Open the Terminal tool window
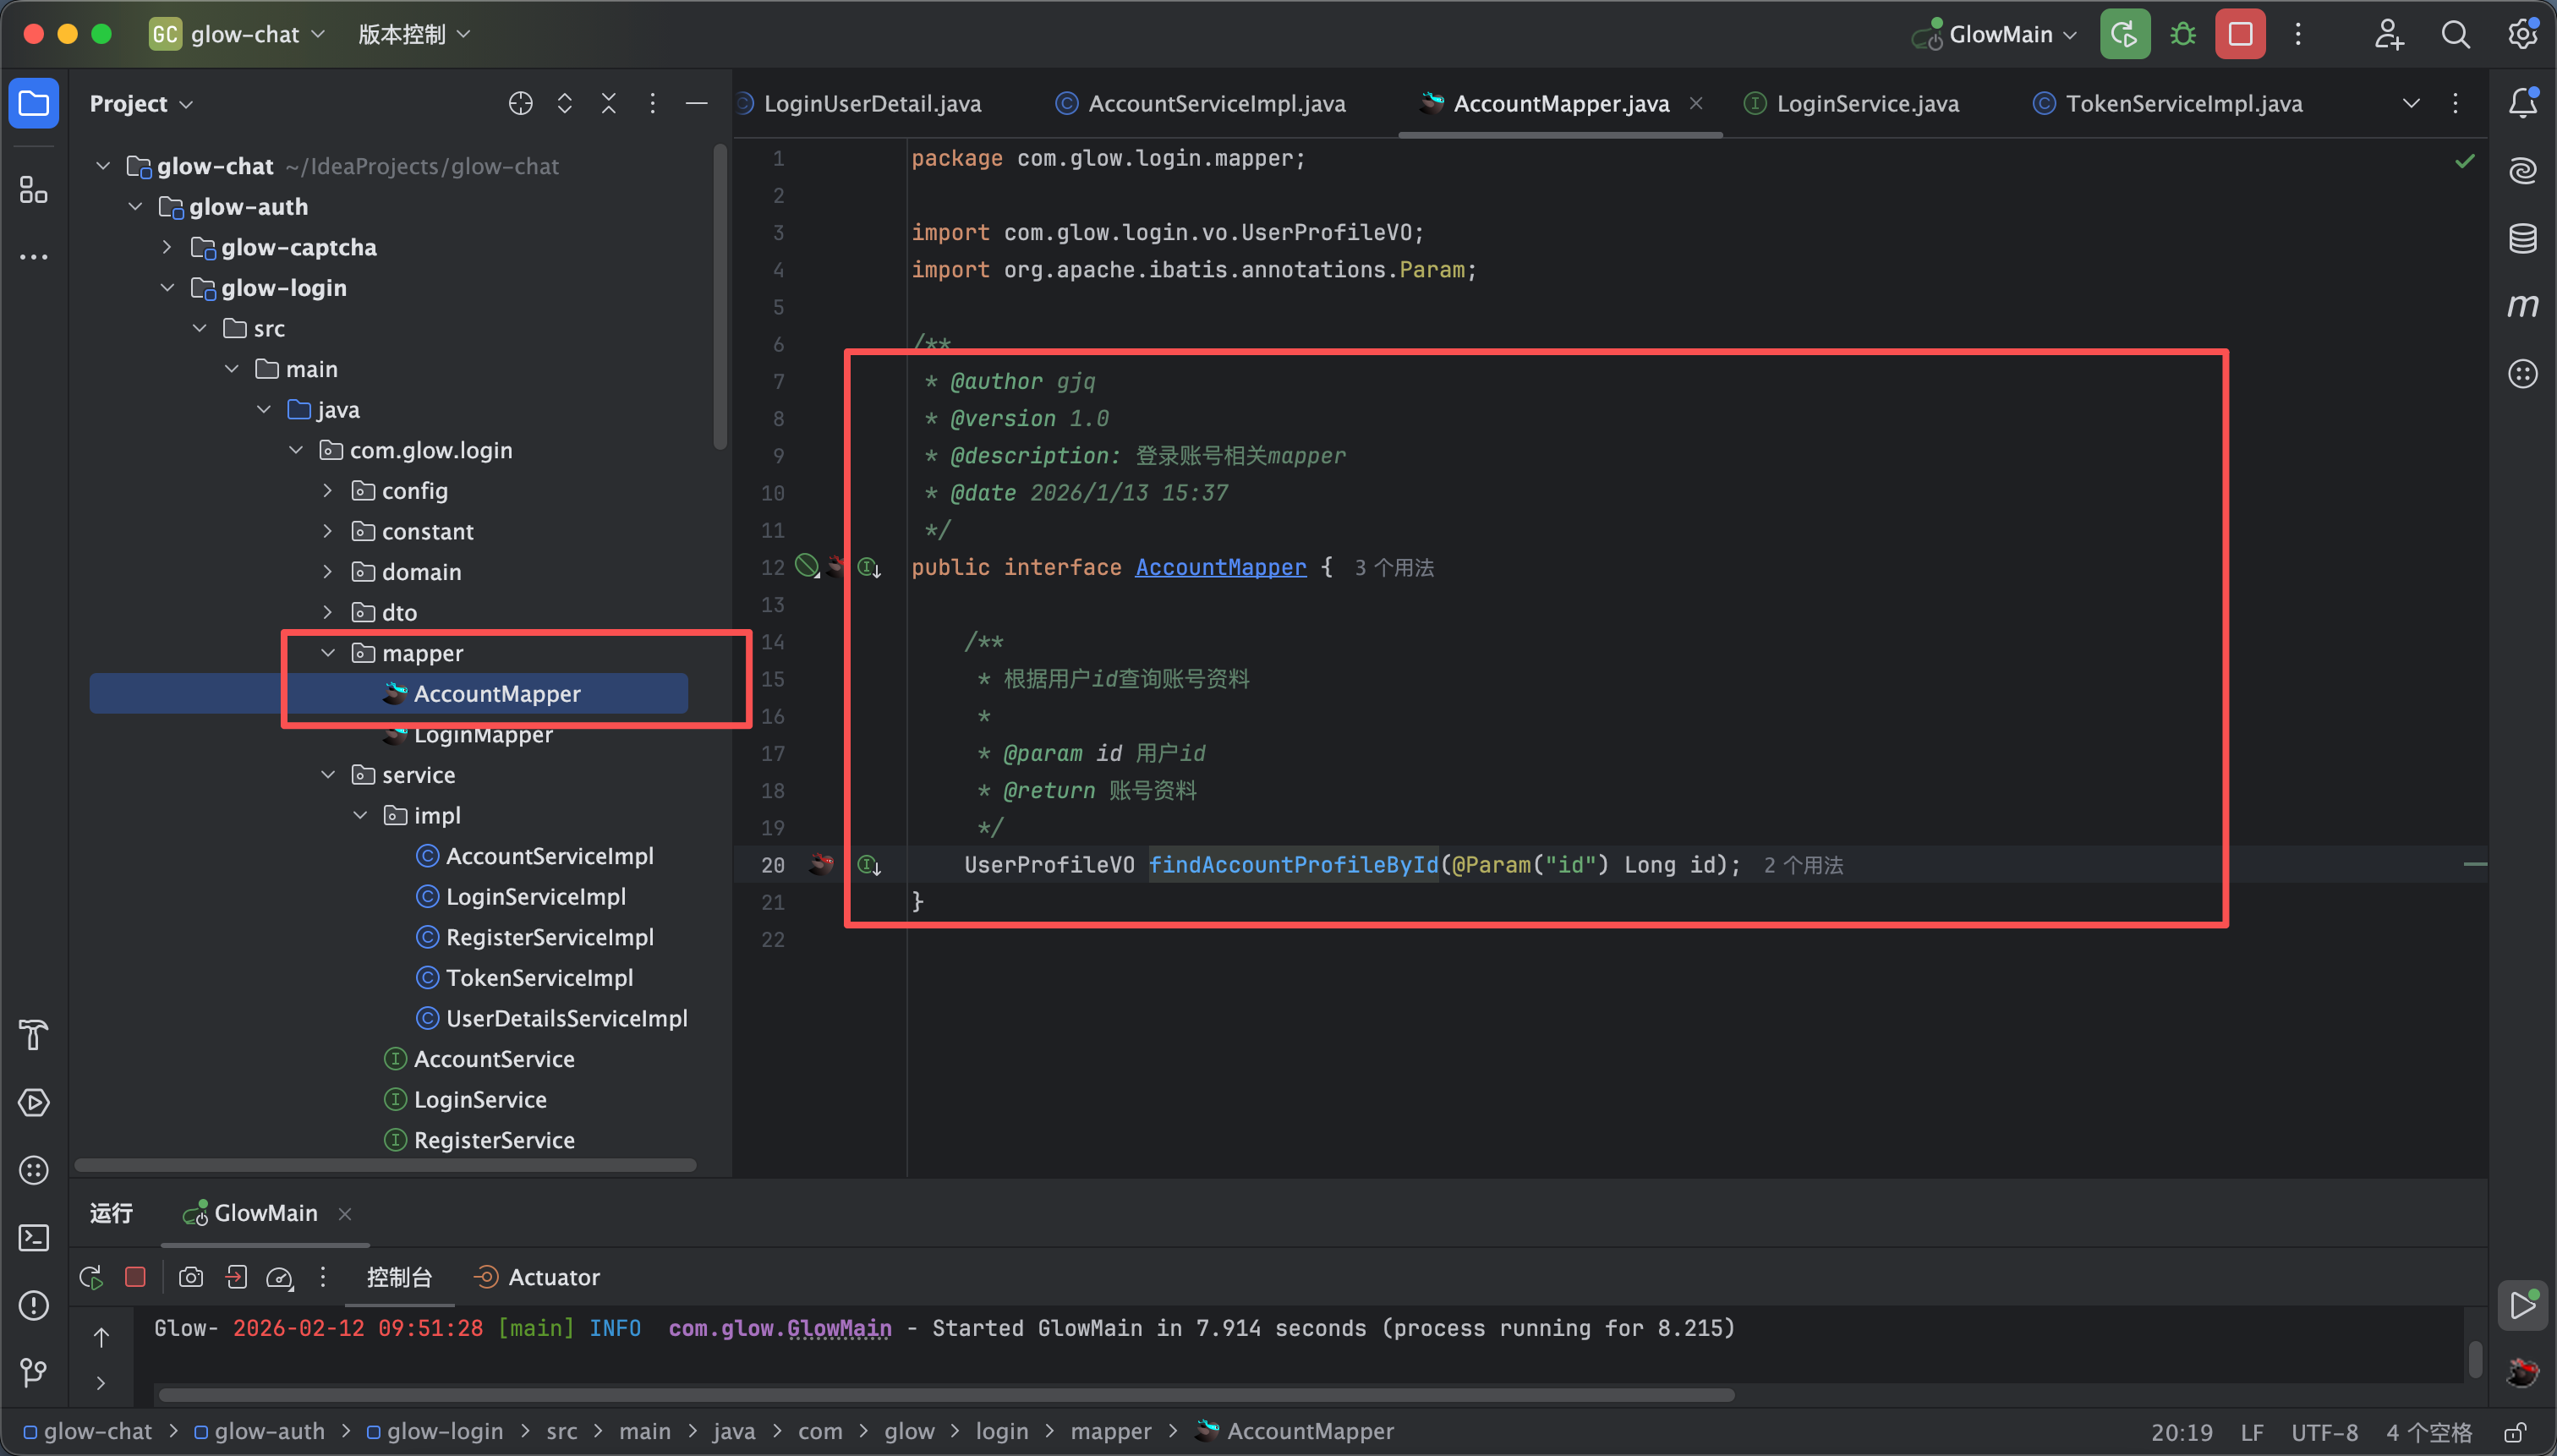The height and width of the screenshot is (1456, 2557). [33, 1238]
